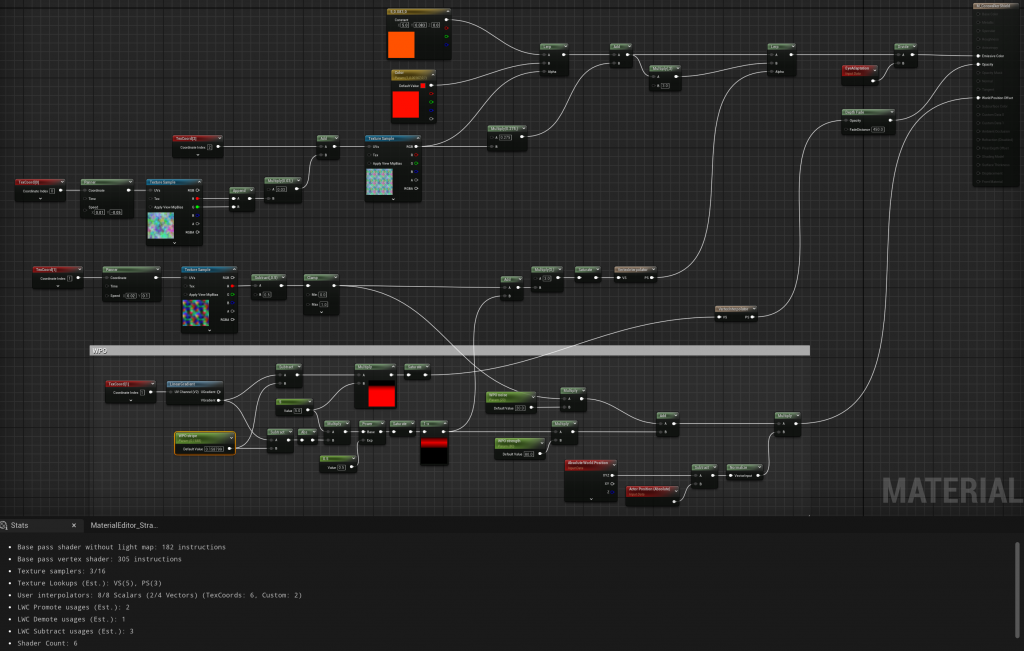Viewport: 1024px width, 651px height.
Task: Close the Stats tab
Action: (x=73, y=525)
